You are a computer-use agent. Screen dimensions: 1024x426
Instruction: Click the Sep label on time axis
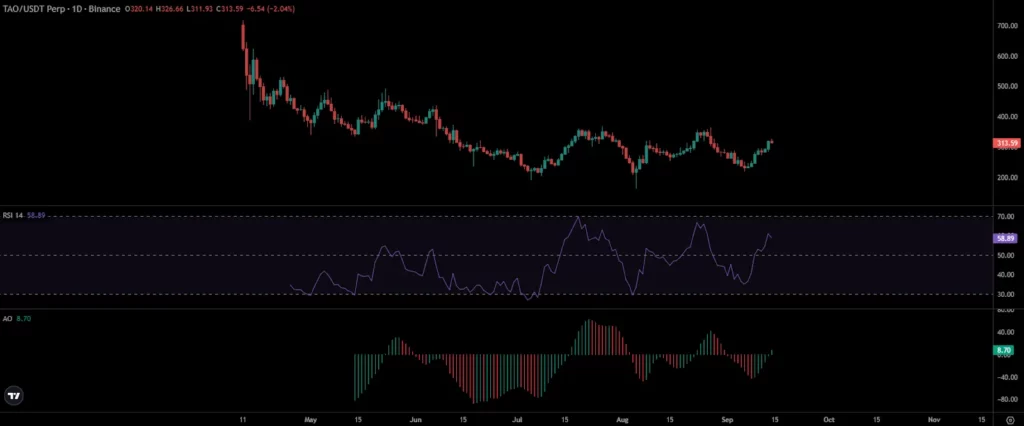(x=726, y=419)
